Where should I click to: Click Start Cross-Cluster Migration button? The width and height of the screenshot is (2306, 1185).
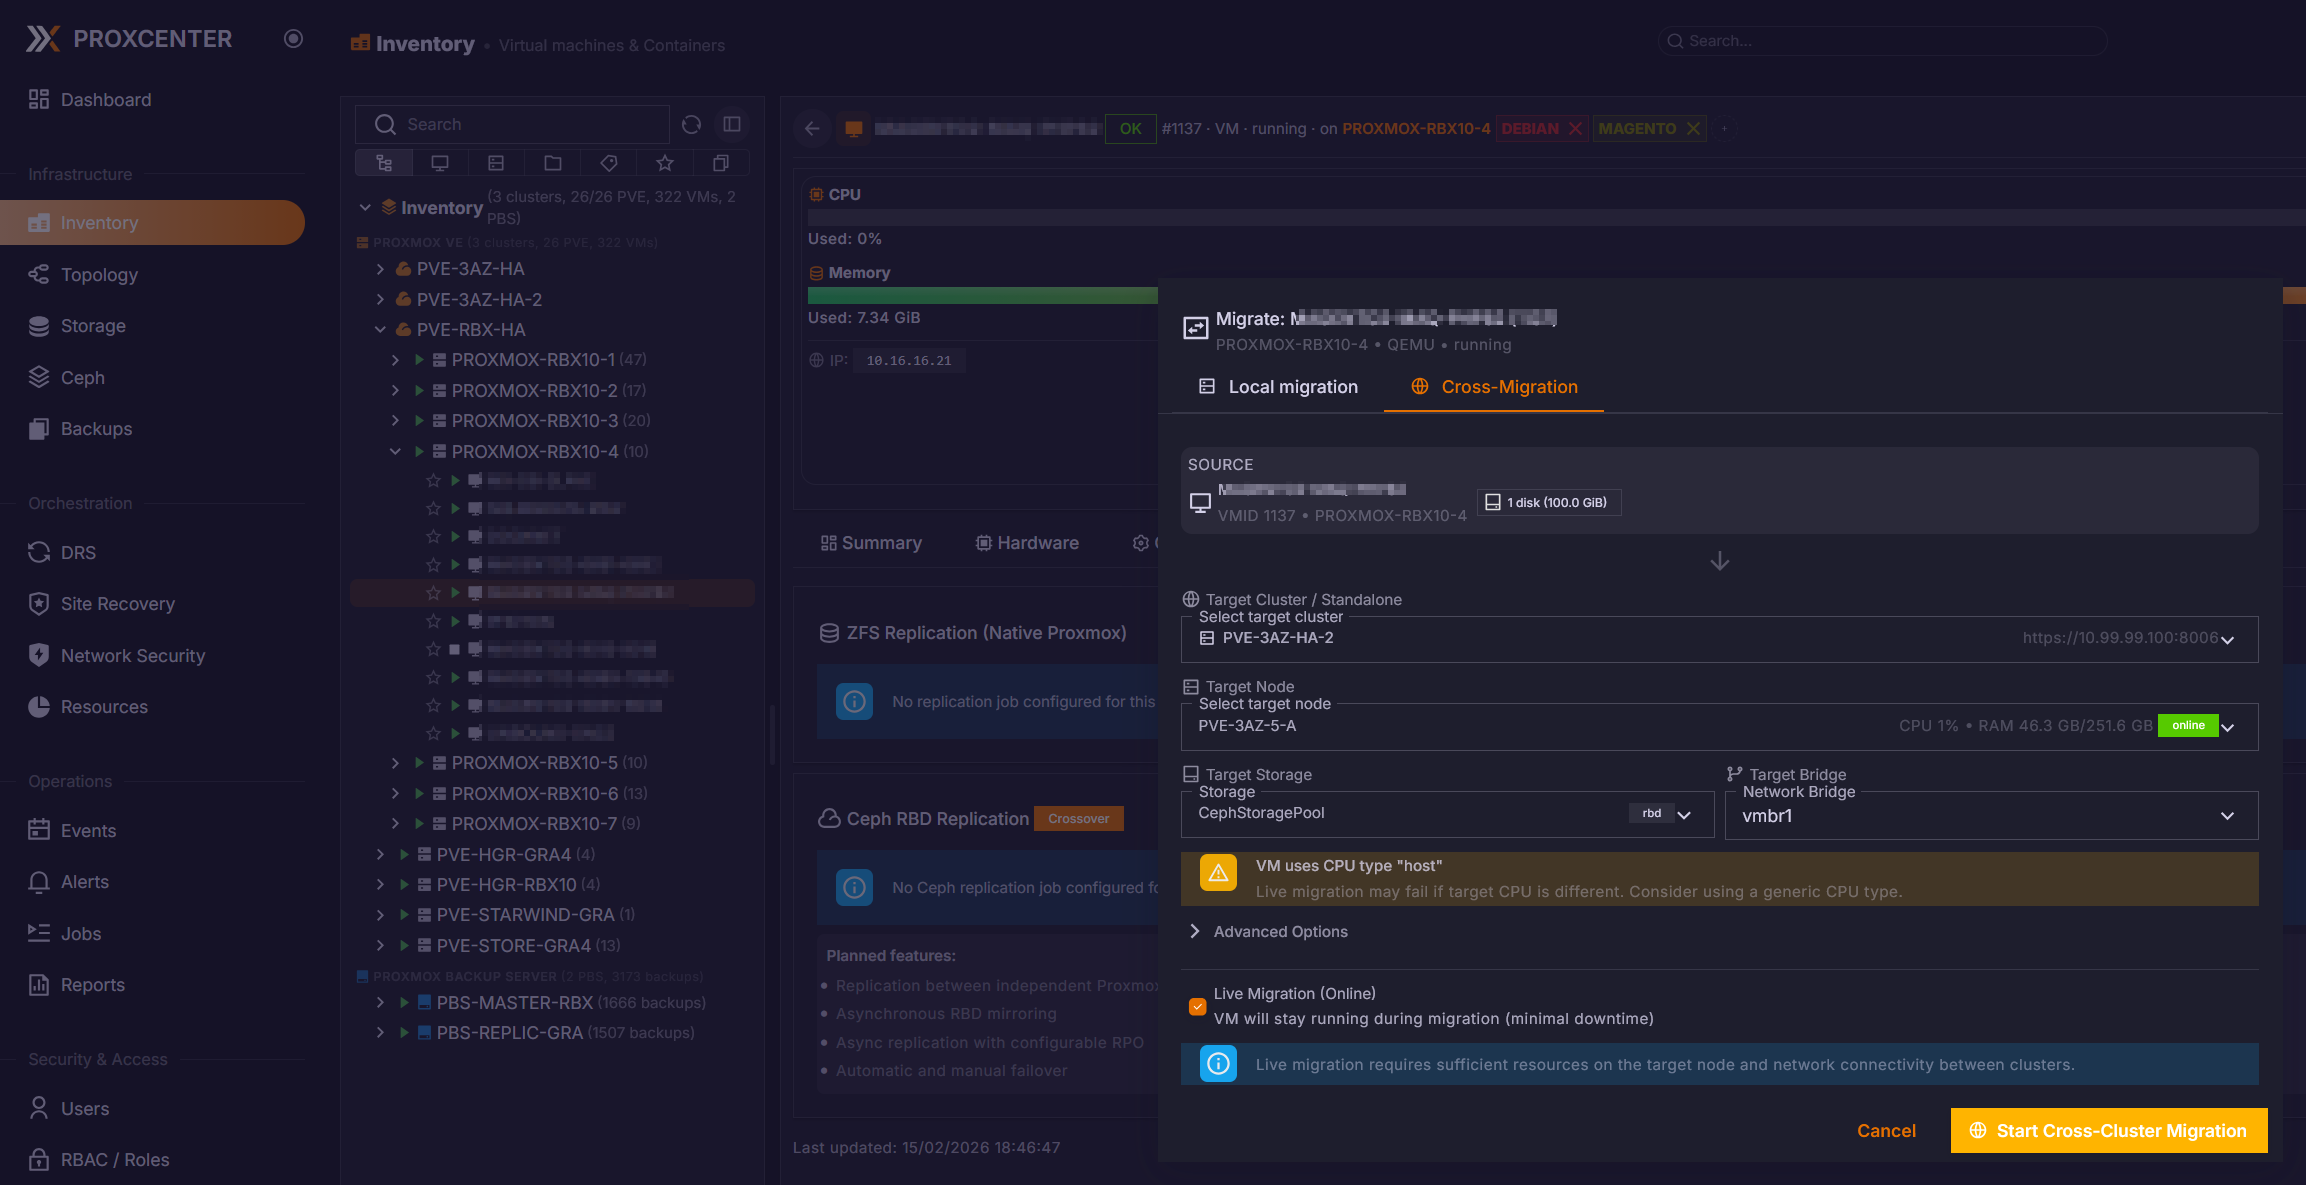click(2108, 1131)
